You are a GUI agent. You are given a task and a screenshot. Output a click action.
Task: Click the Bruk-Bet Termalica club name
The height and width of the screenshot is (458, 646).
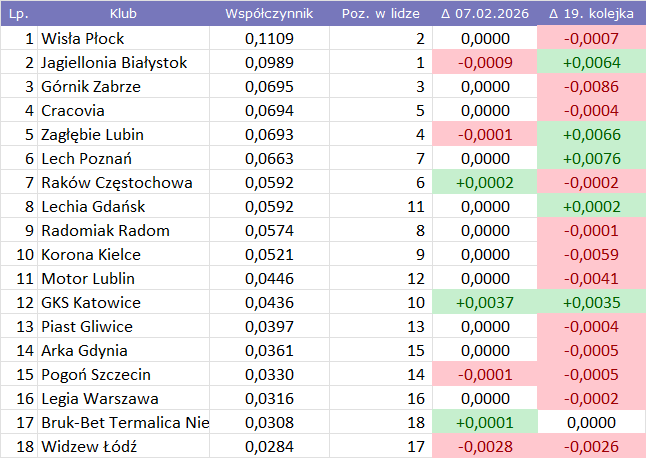coord(125,423)
